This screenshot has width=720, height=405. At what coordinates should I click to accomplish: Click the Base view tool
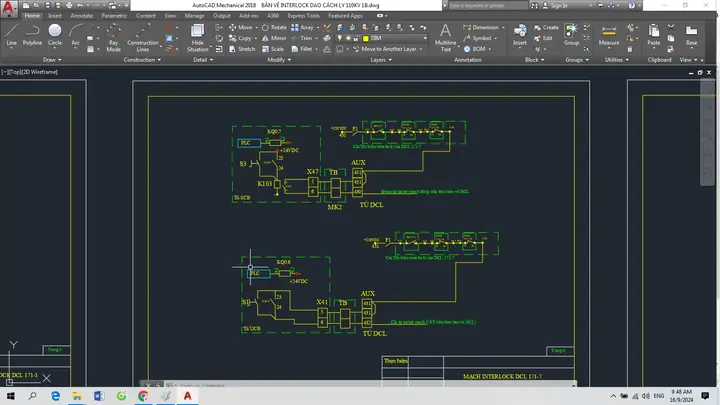[x=691, y=35]
